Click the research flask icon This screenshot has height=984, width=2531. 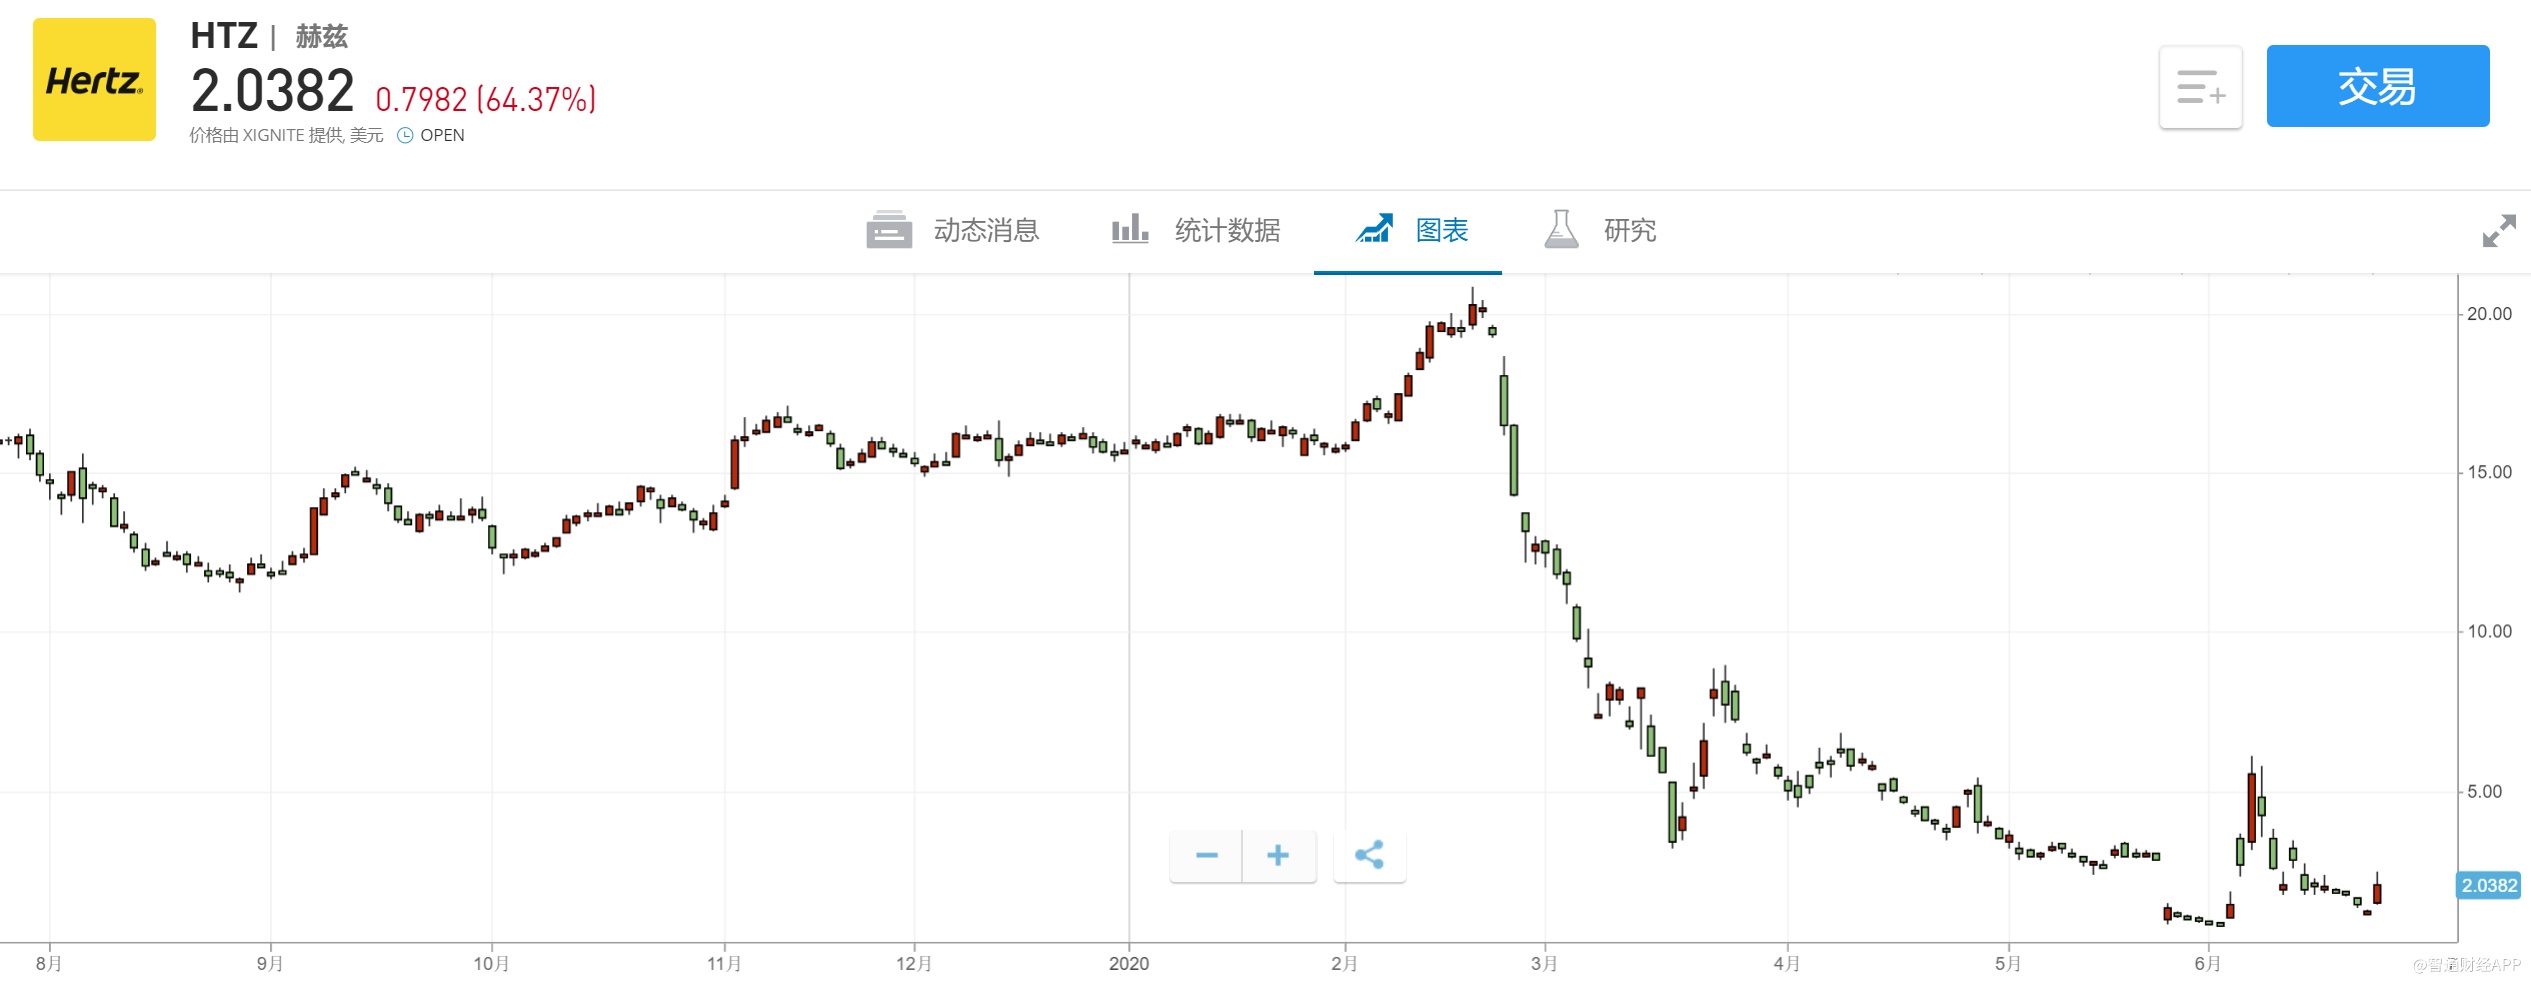pyautogui.click(x=1561, y=229)
